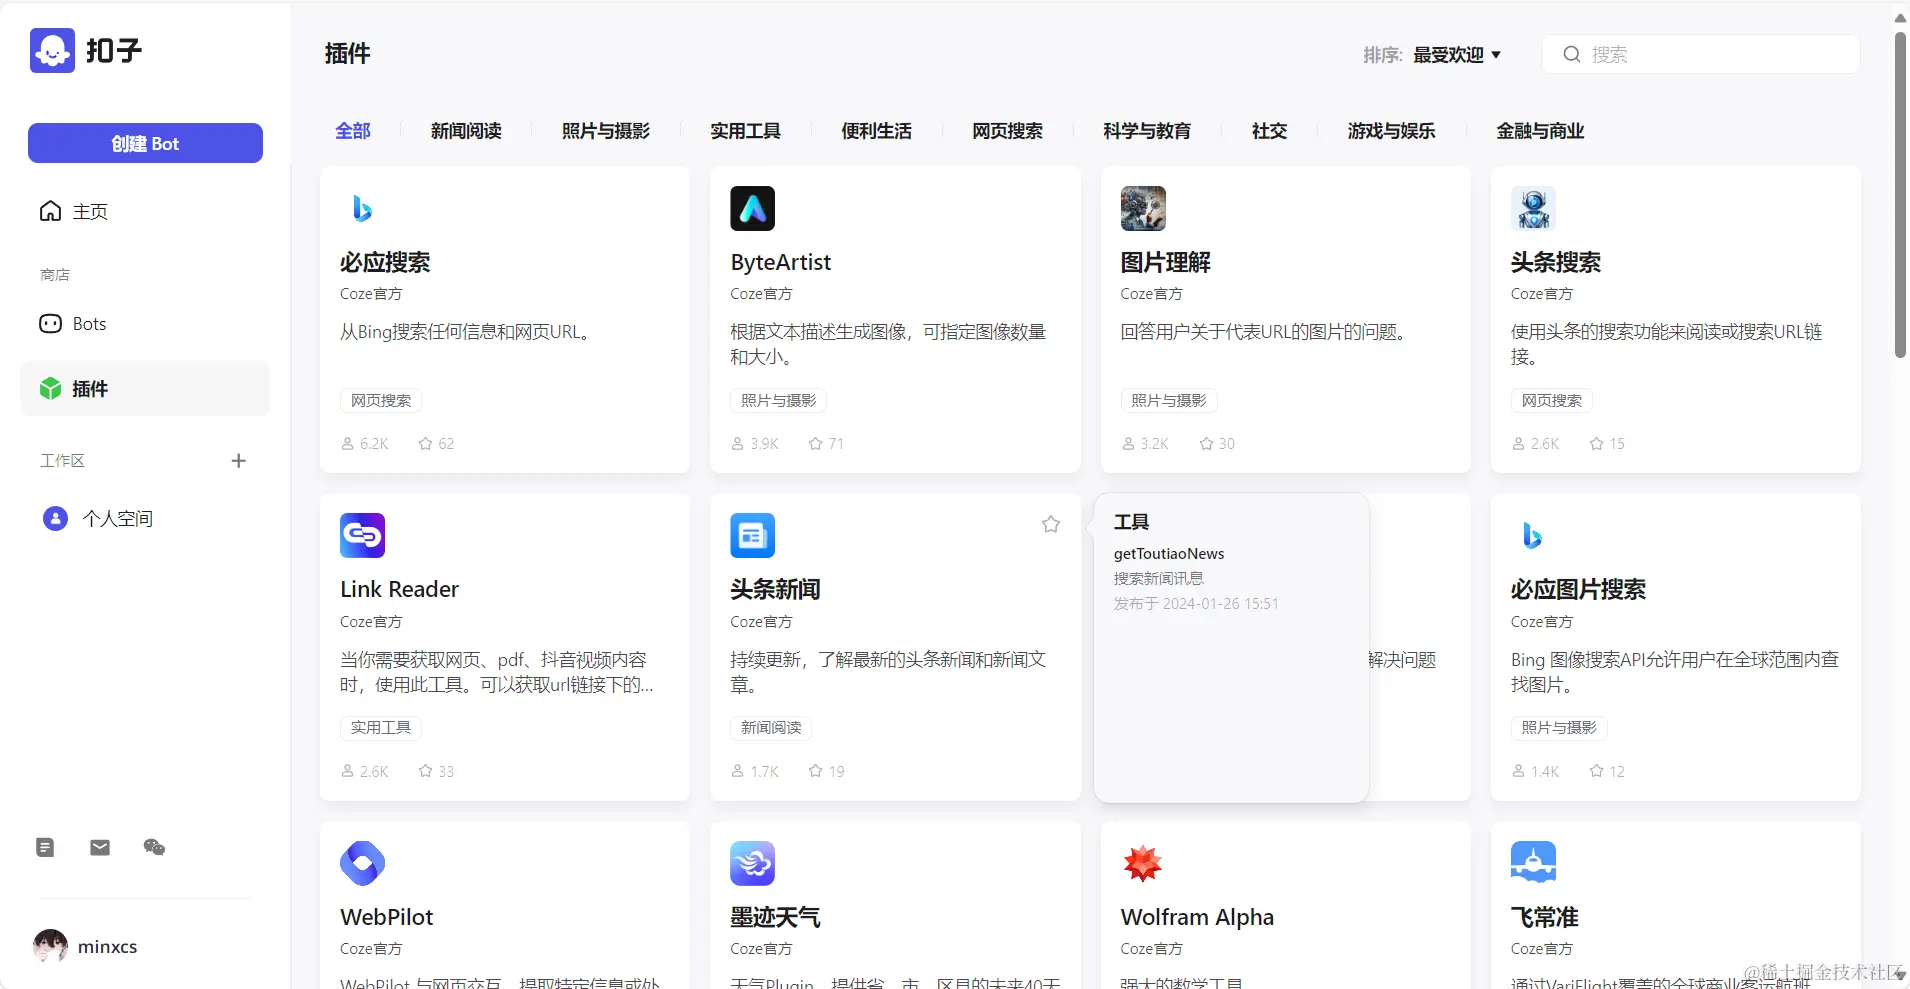Open the 主页 home icon
The height and width of the screenshot is (989, 1910).
[50, 211]
